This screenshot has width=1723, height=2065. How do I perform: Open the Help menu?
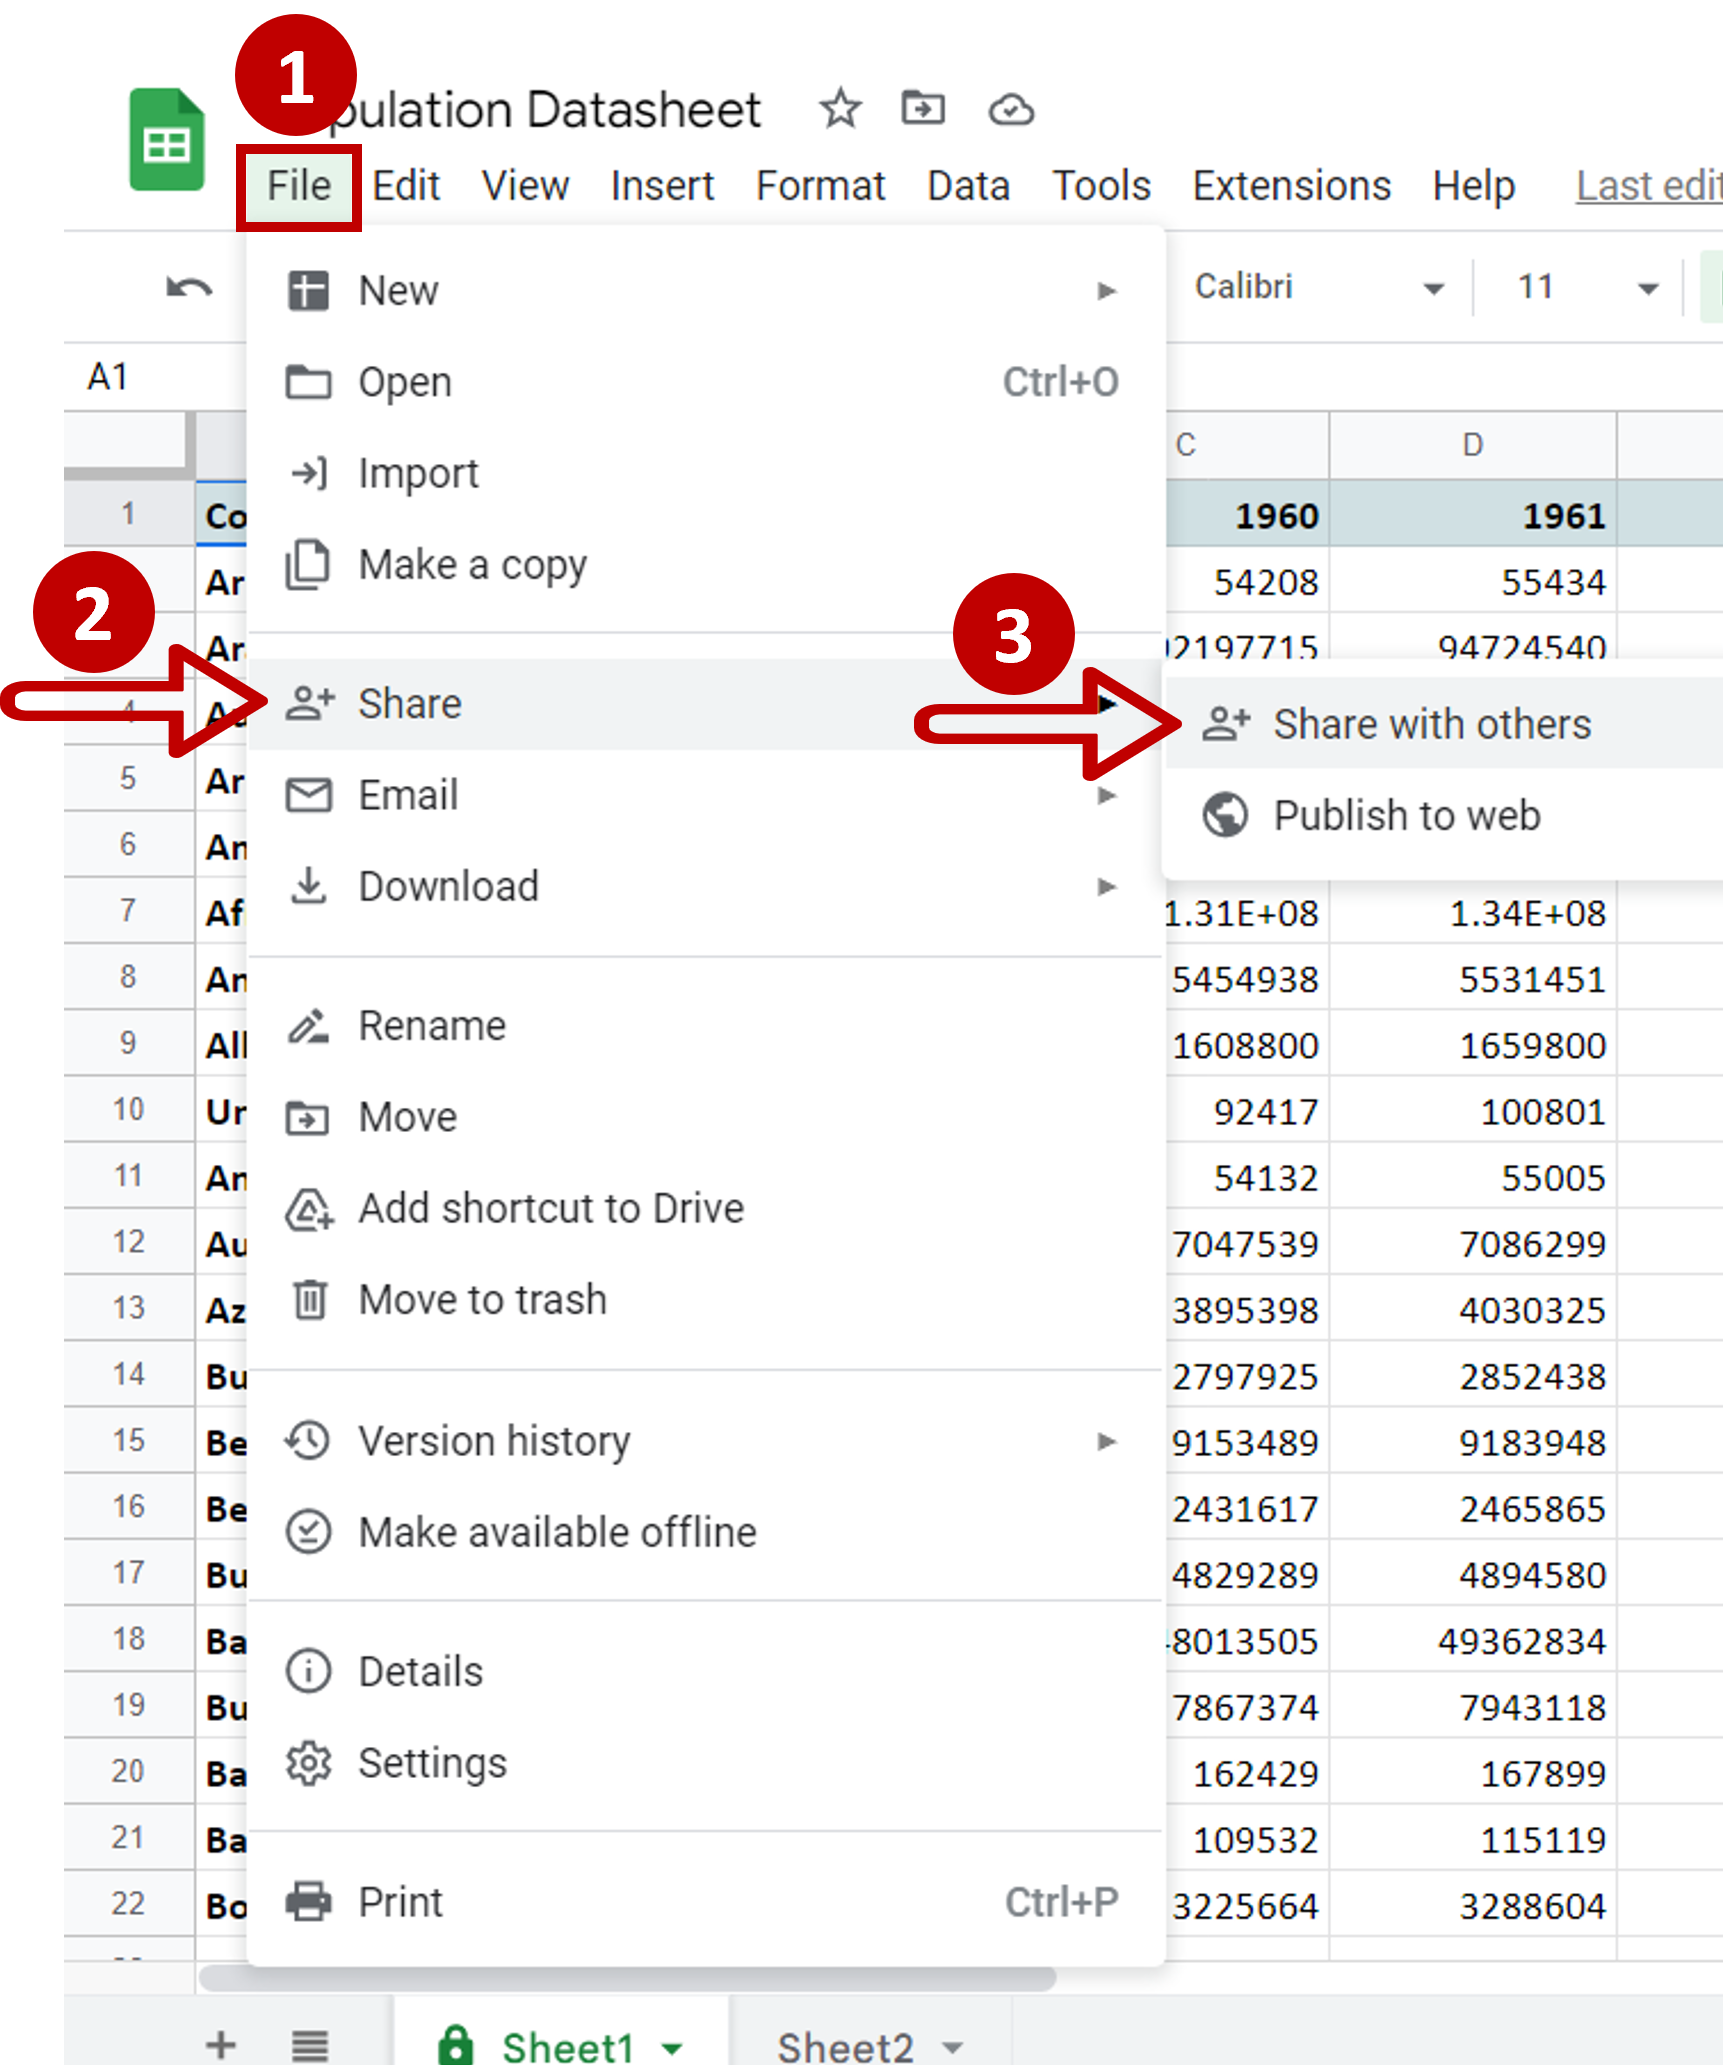1473,186
